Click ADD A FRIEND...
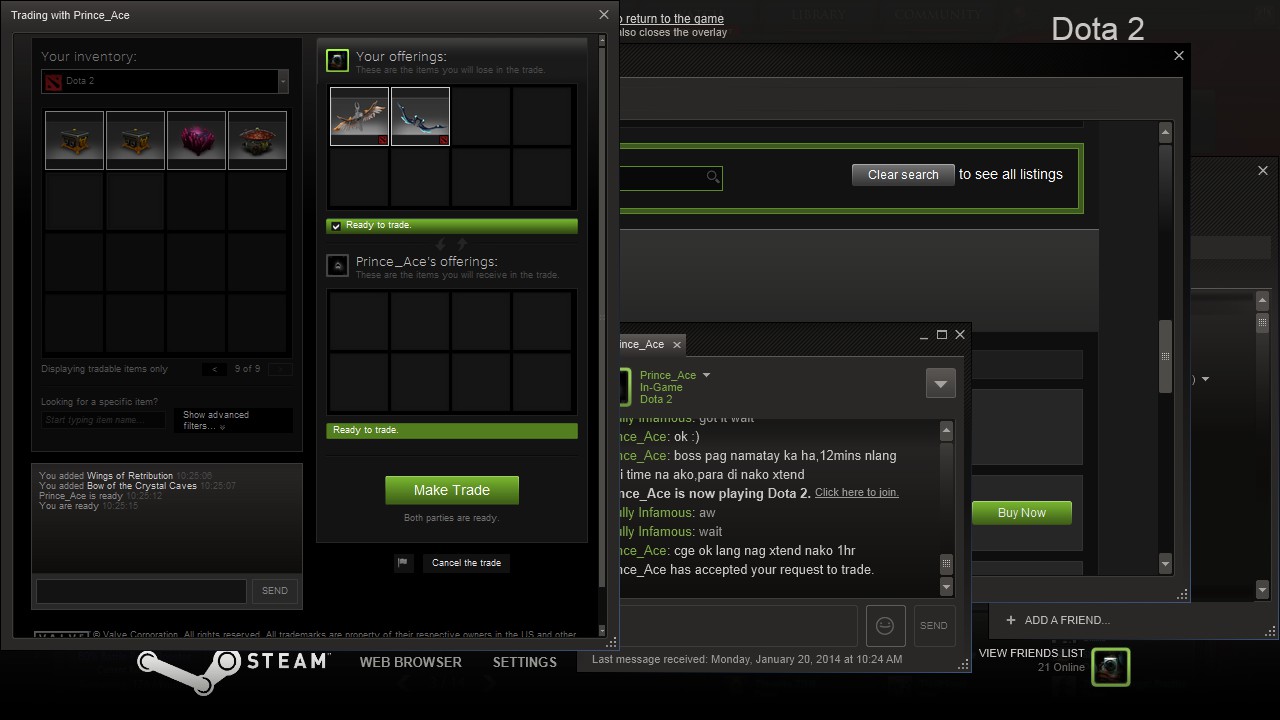This screenshot has height=720, width=1280. click(1058, 620)
